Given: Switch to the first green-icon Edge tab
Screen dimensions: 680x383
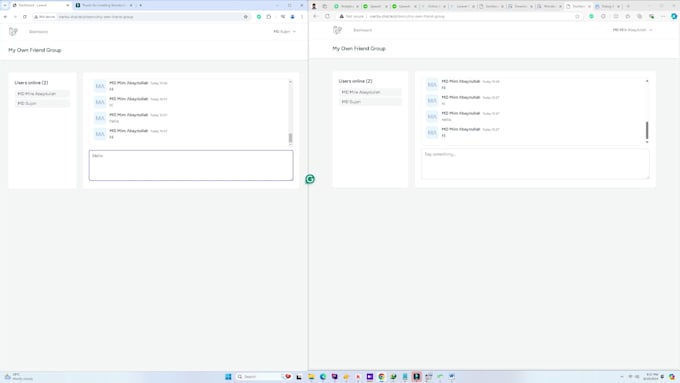Looking at the screenshot, I should pyautogui.click(x=346, y=6).
